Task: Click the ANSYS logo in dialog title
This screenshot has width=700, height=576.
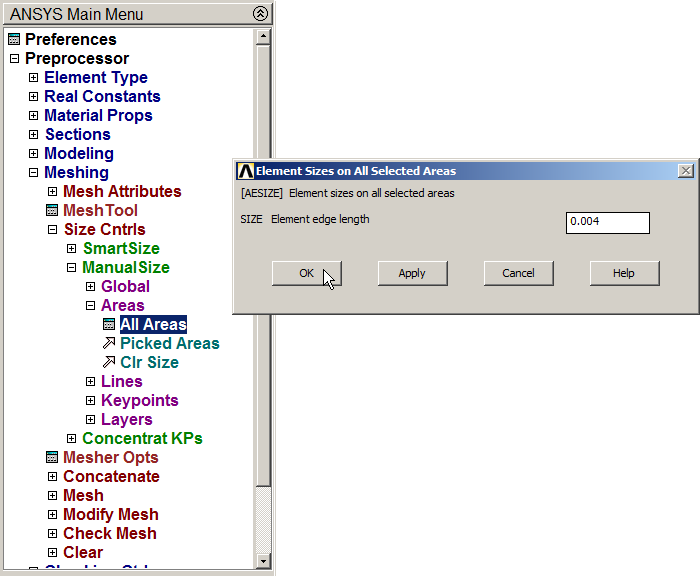Action: [x=245, y=171]
